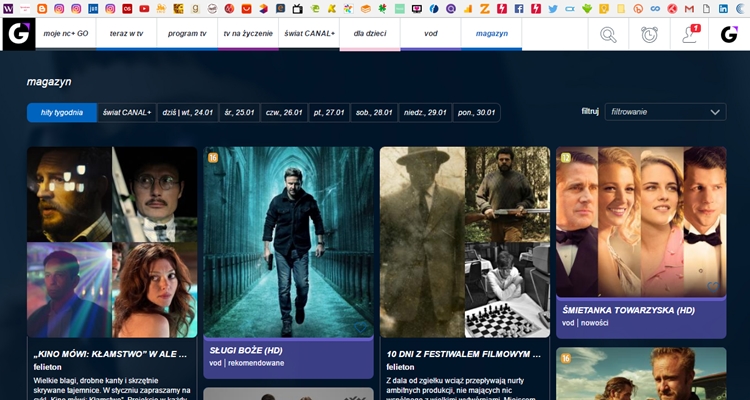Screen dimensions: 750x400
Task: Go to vod navigation item
Action: (x=430, y=33)
